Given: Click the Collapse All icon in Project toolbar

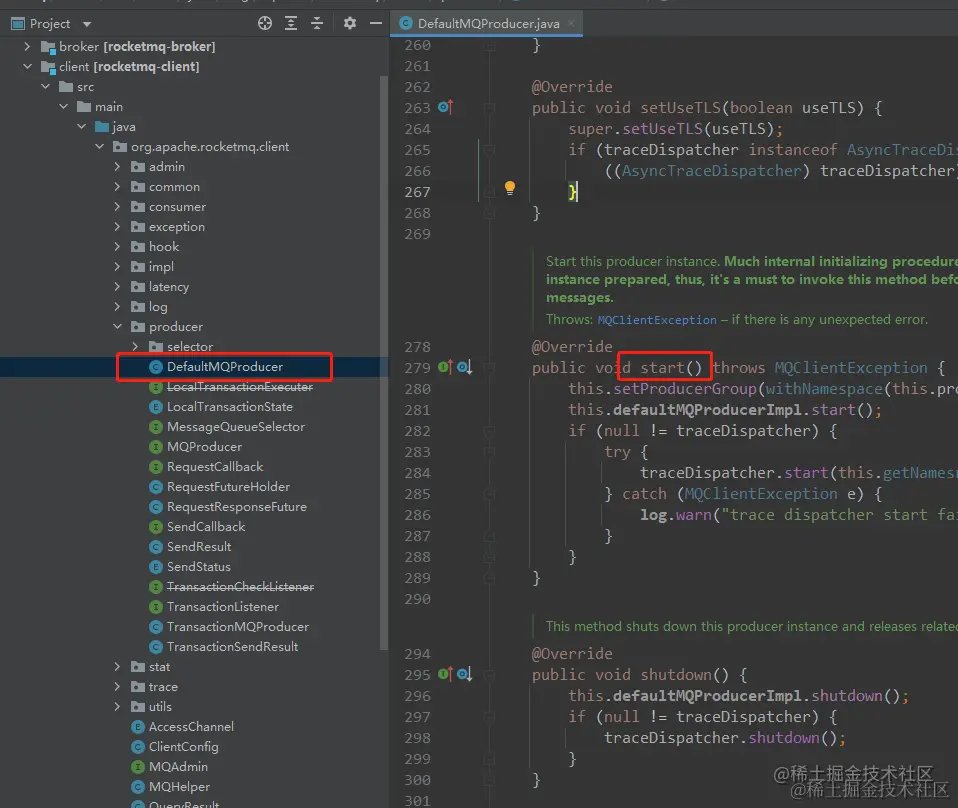Looking at the screenshot, I should pos(316,24).
